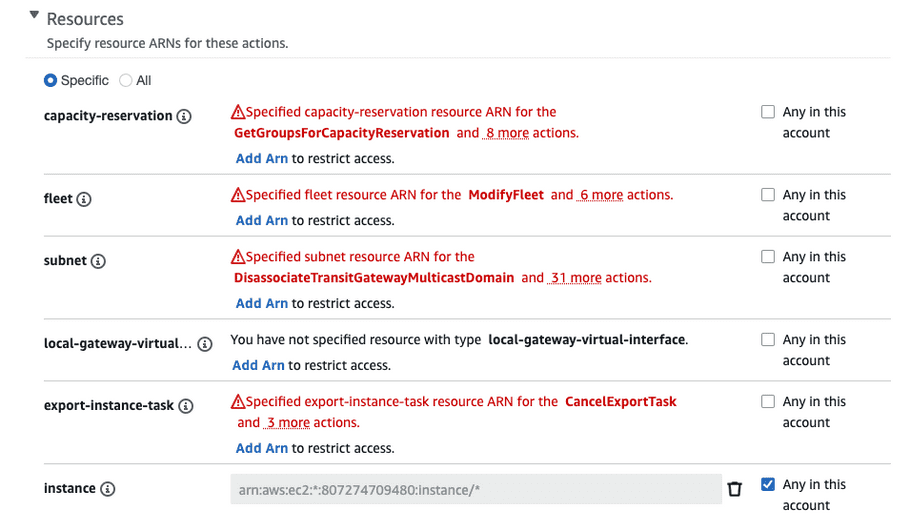Viewport: 910px width, 515px height.
Task: Select the Specific radio button
Action: (x=50, y=81)
